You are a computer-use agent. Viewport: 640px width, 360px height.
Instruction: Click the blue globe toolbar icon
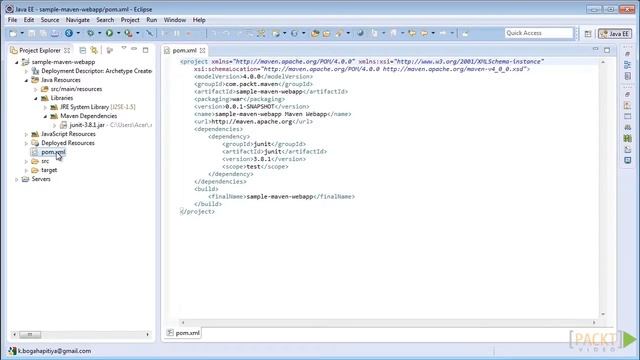click(x=69, y=33)
